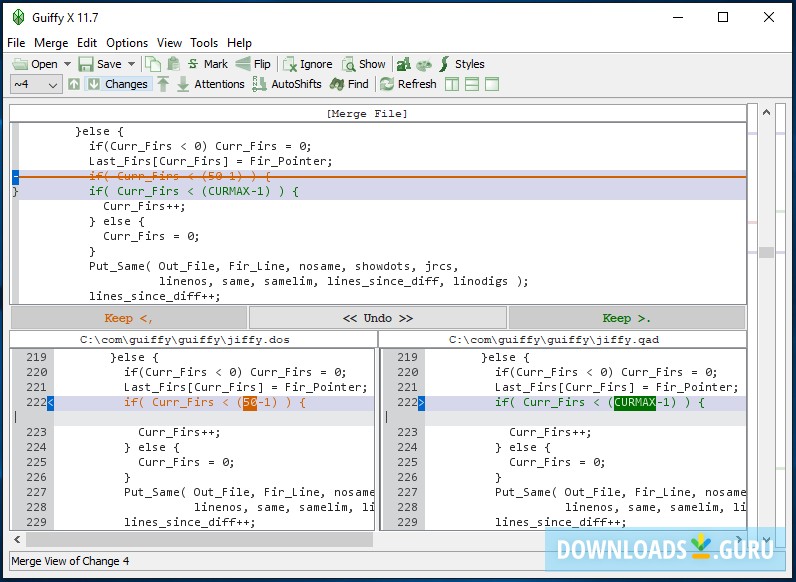Expand the Save button dropdown arrow
The height and width of the screenshot is (582, 796).
pyautogui.click(x=132, y=64)
